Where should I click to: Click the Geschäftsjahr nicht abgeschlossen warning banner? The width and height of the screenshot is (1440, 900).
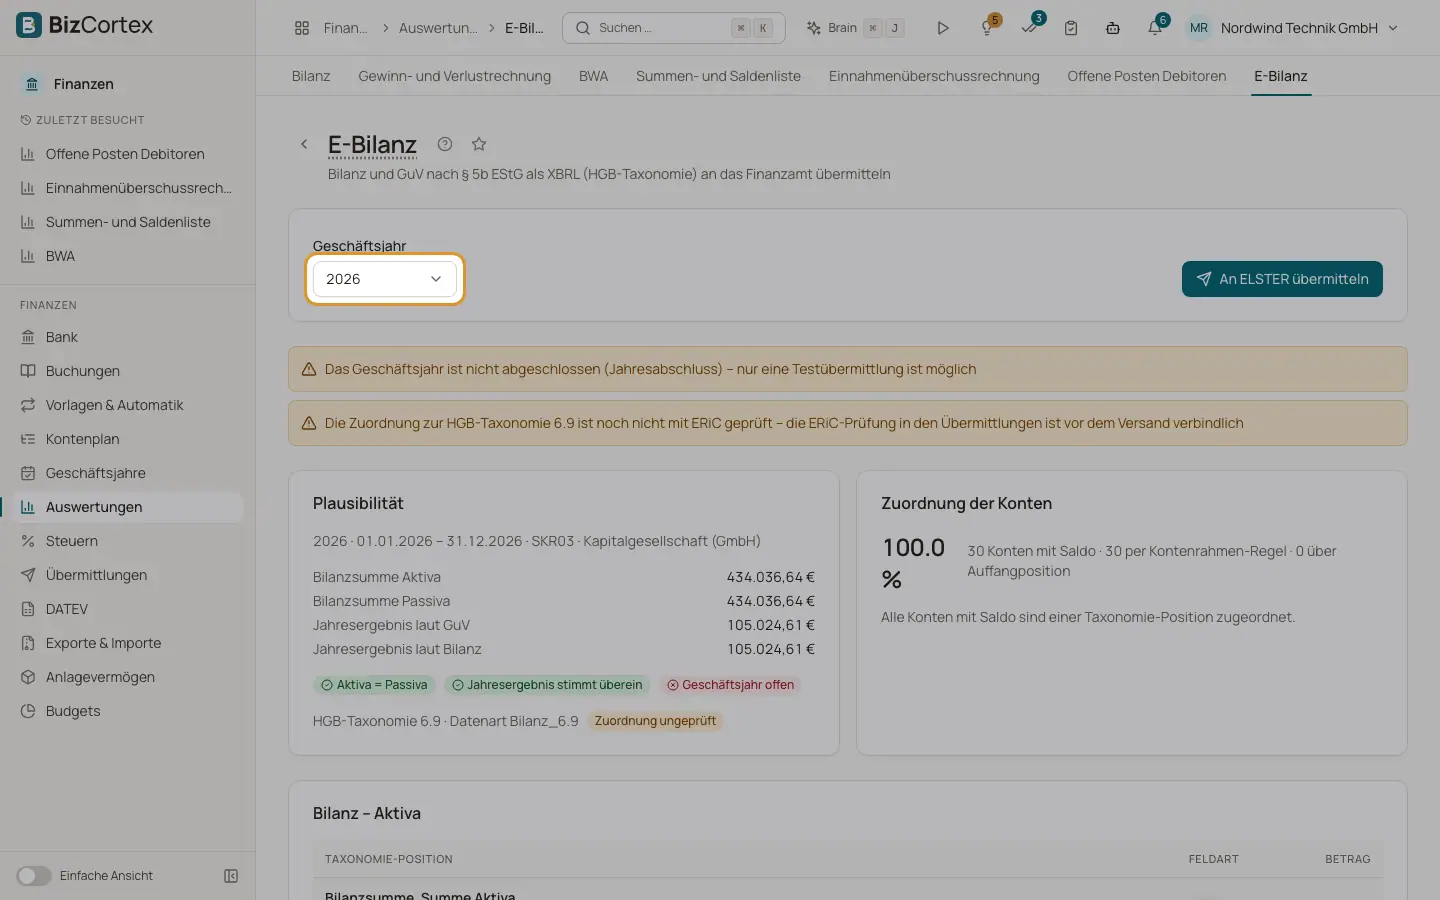point(847,369)
